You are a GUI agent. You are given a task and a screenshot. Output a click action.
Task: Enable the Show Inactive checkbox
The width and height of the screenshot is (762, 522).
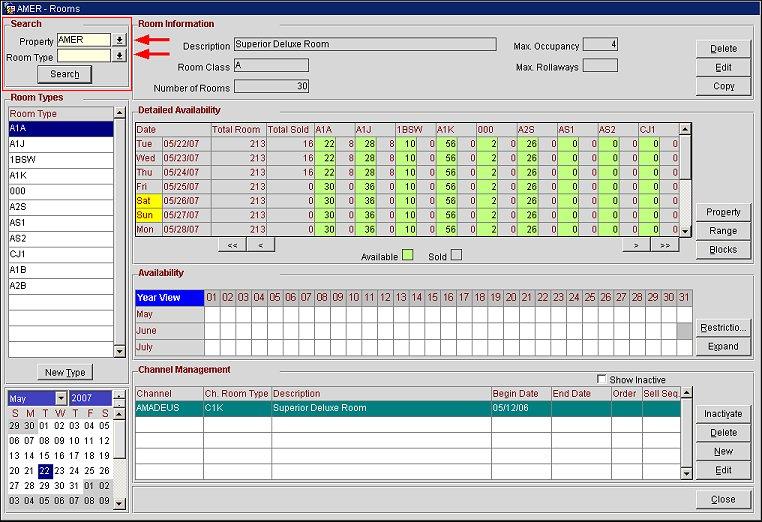[600, 380]
